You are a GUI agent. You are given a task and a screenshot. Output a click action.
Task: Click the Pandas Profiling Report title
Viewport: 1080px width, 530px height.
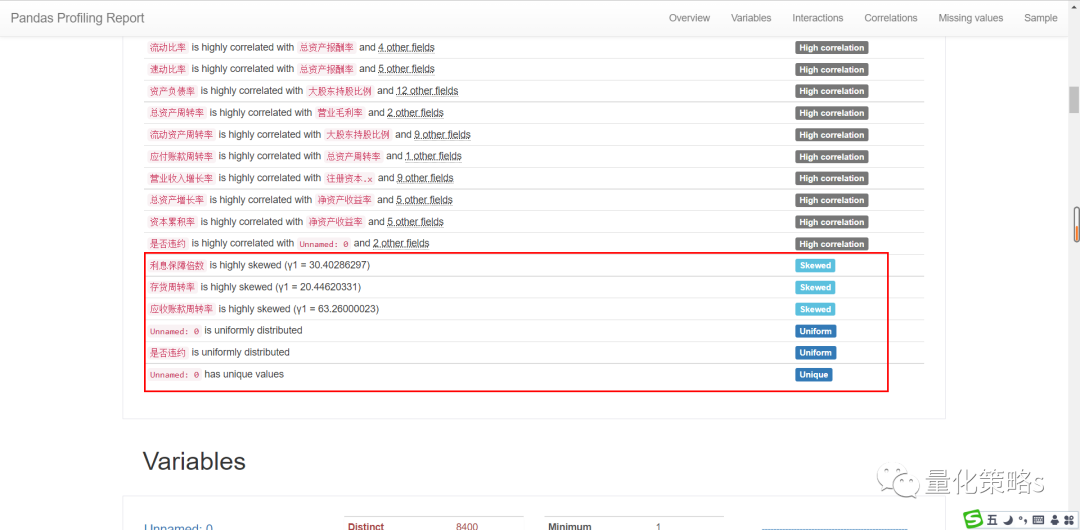[x=77, y=18]
